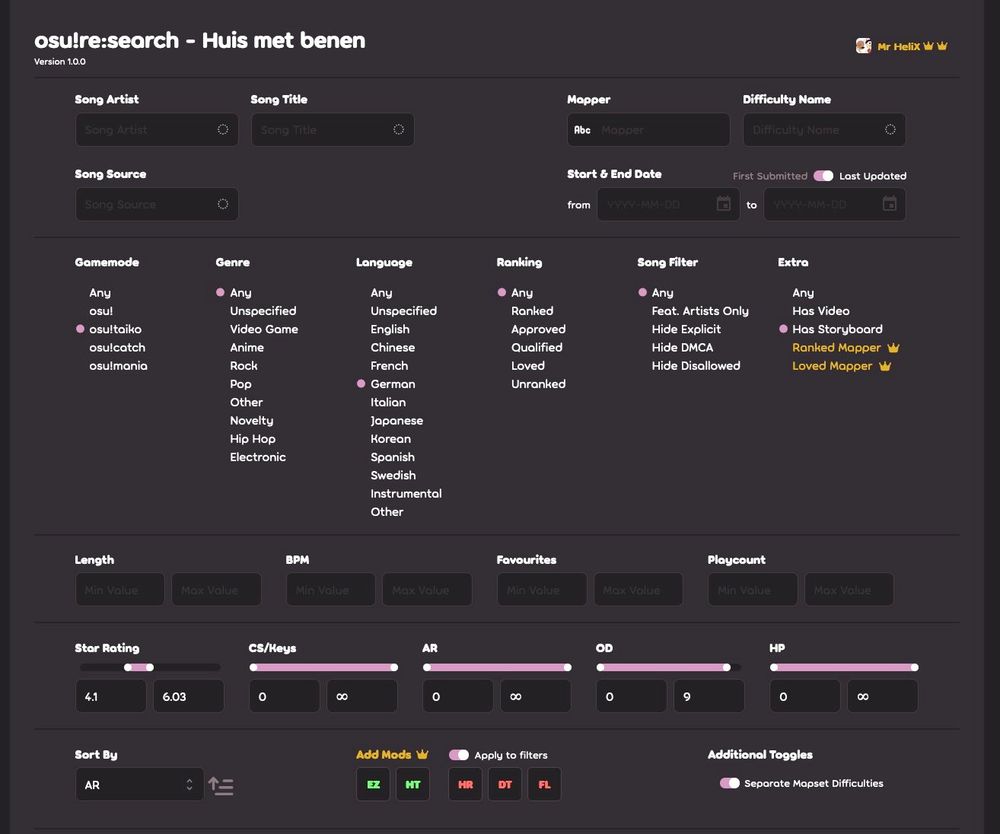Select Japanese language
The height and width of the screenshot is (834, 1000).
(397, 421)
